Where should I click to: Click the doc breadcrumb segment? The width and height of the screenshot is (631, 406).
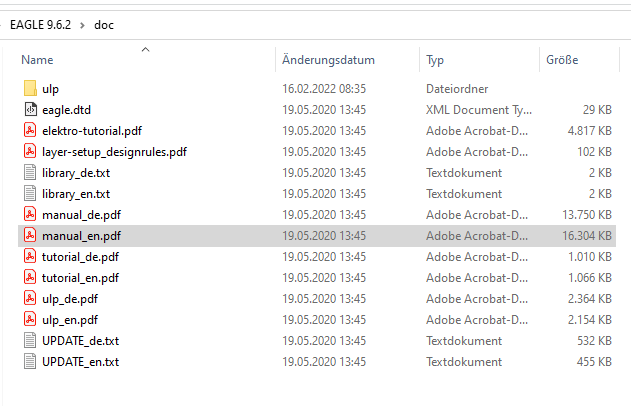(x=103, y=24)
